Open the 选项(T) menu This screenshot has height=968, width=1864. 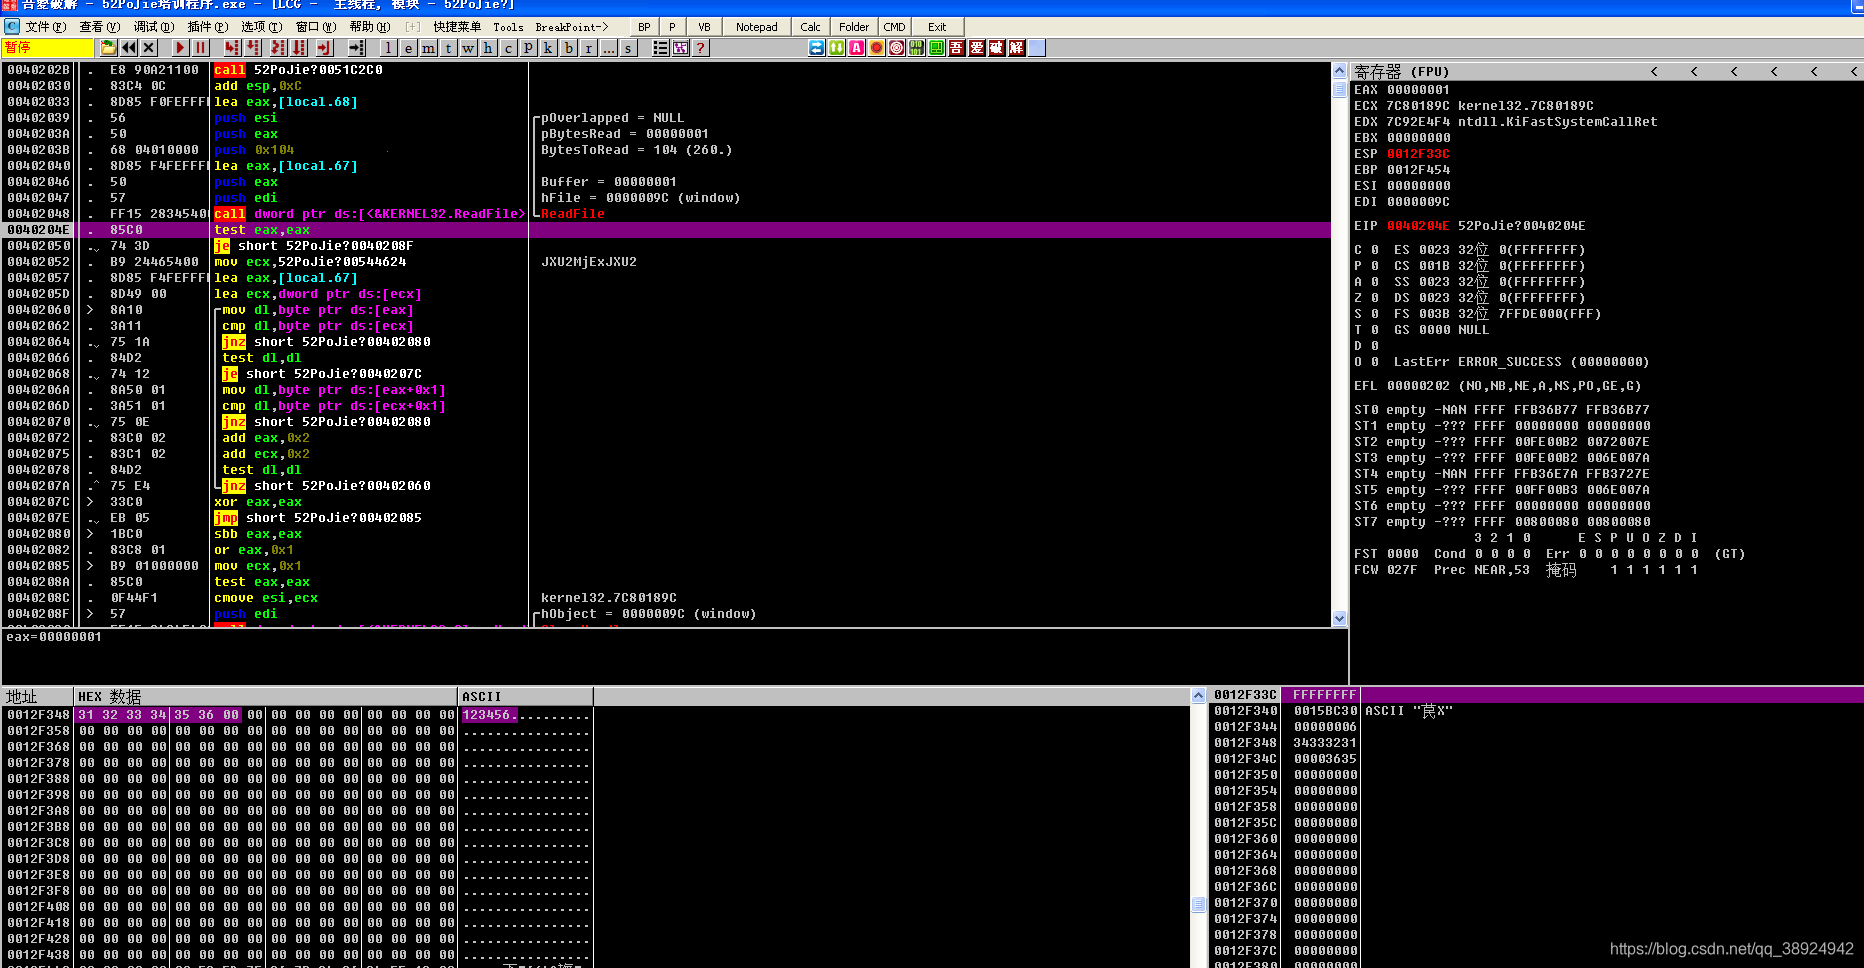pyautogui.click(x=262, y=27)
